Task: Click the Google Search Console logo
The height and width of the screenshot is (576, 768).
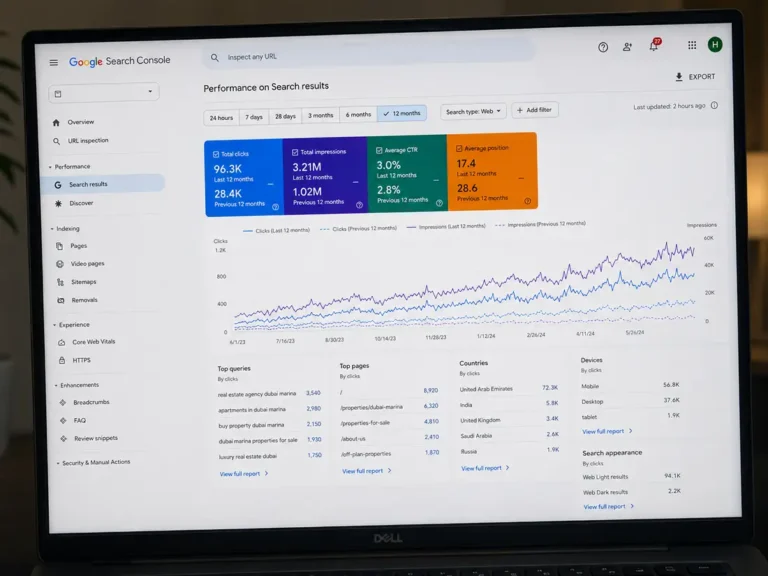Action: pyautogui.click(x=120, y=61)
